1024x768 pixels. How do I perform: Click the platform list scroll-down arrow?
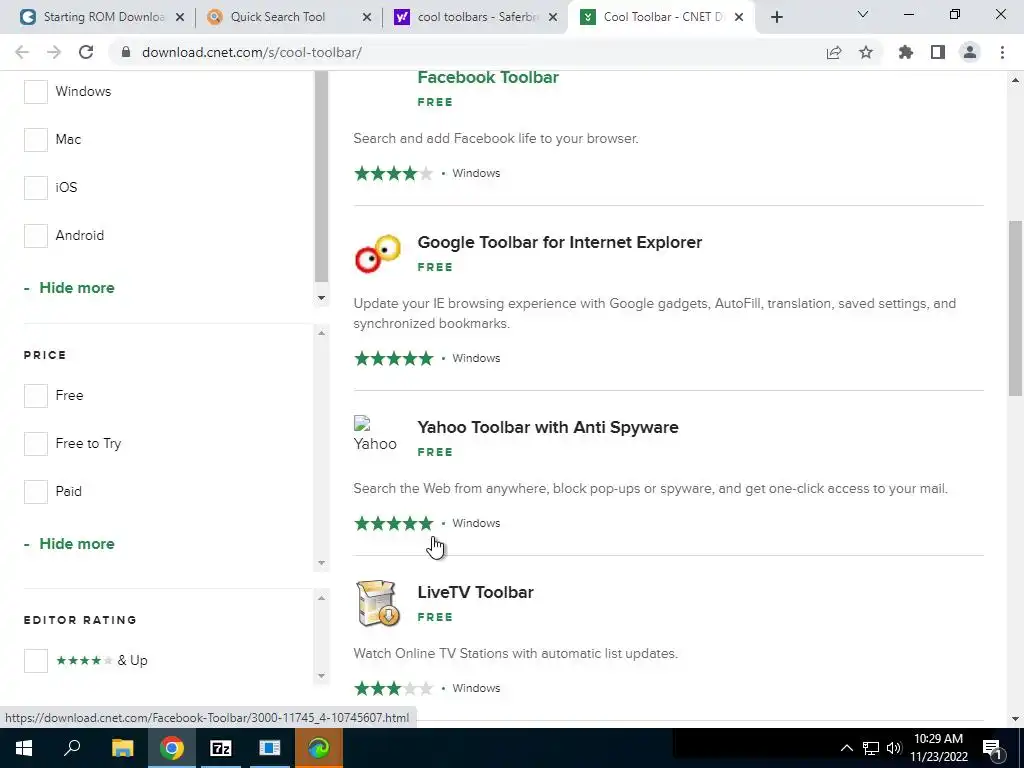[x=321, y=298]
